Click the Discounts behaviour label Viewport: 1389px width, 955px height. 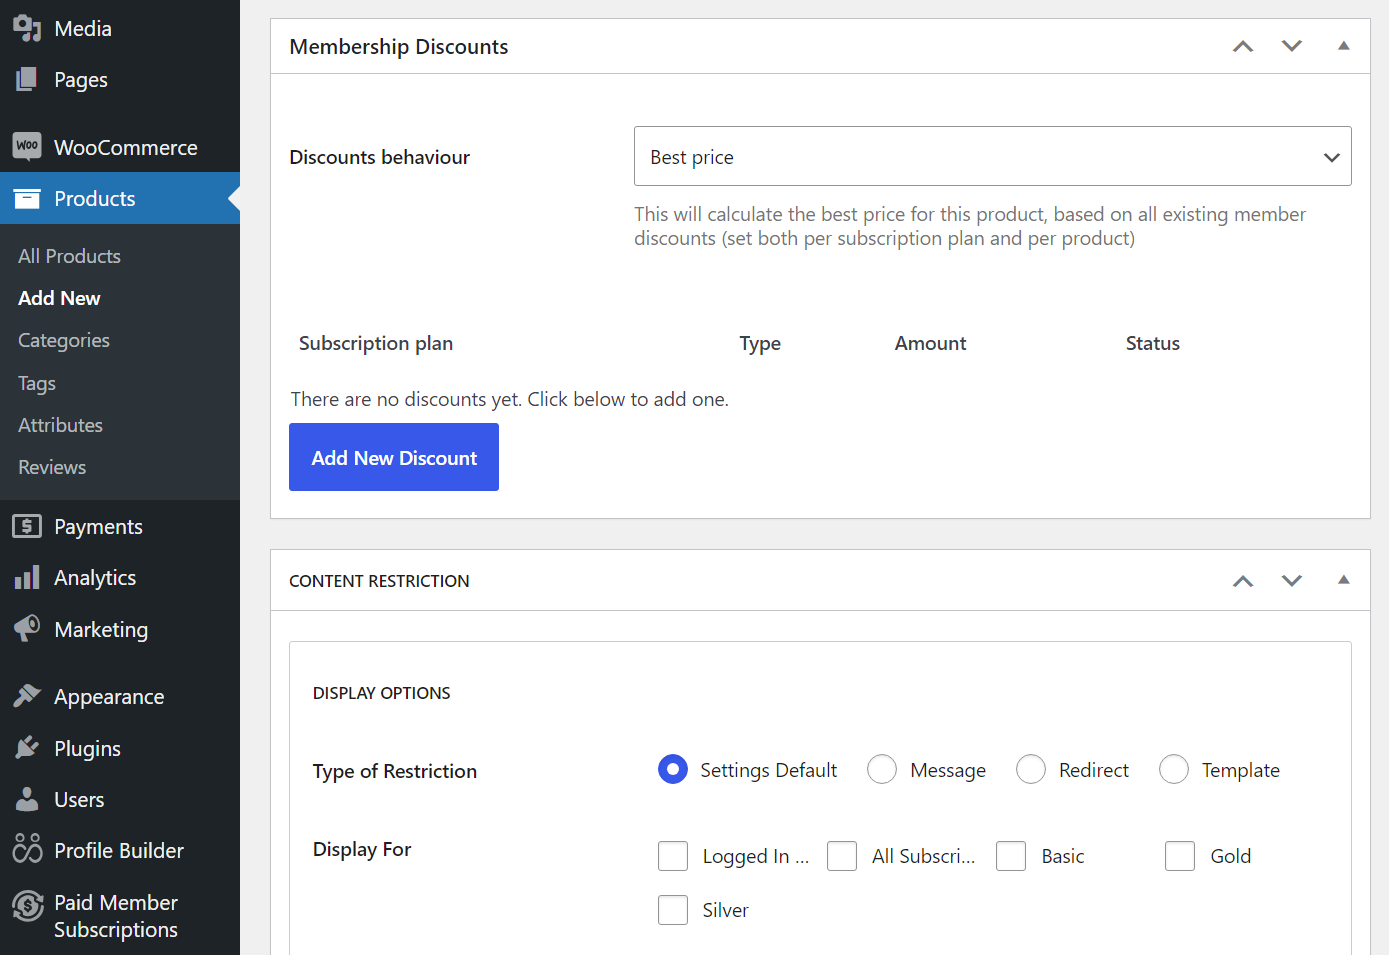379,157
